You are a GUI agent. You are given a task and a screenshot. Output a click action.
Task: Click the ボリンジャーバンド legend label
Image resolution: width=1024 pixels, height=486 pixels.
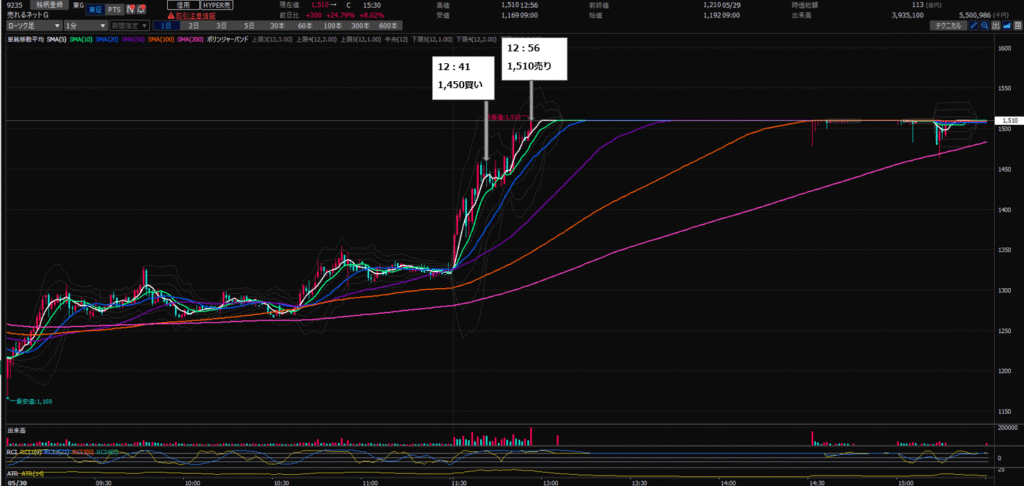pyautogui.click(x=228, y=39)
